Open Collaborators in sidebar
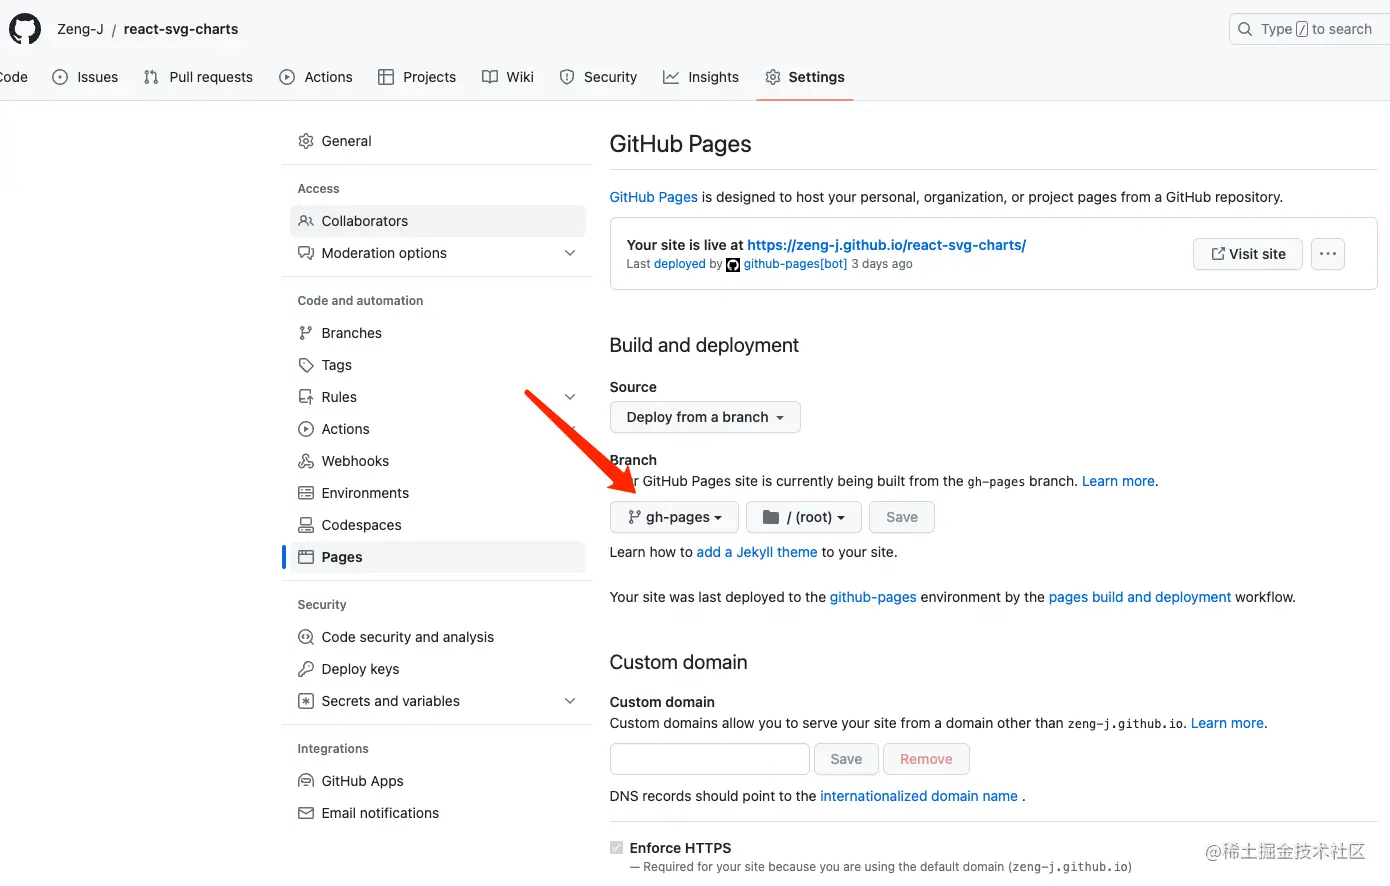The height and width of the screenshot is (886, 1390). (437, 221)
